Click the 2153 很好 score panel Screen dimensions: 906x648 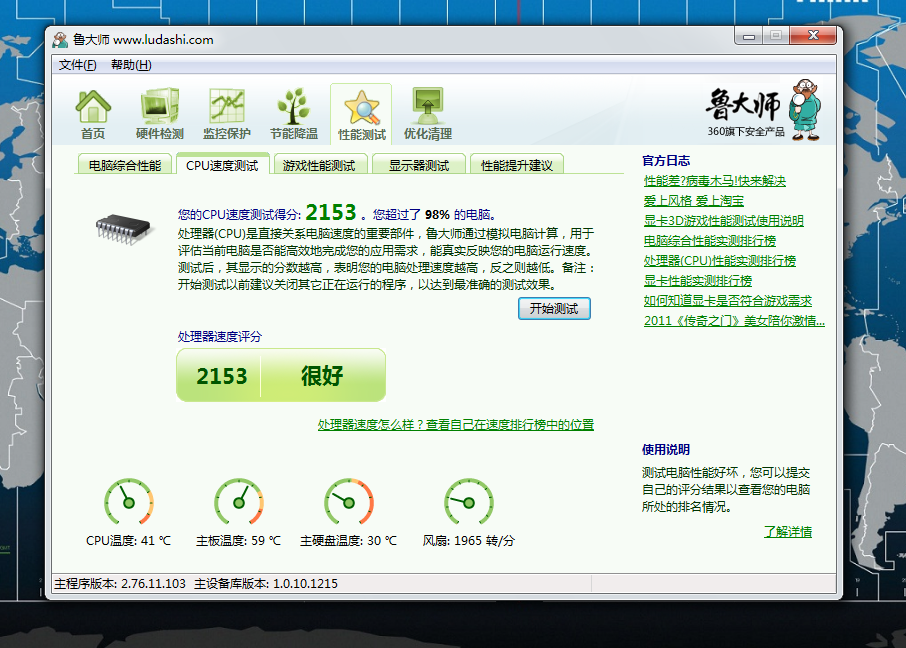281,375
